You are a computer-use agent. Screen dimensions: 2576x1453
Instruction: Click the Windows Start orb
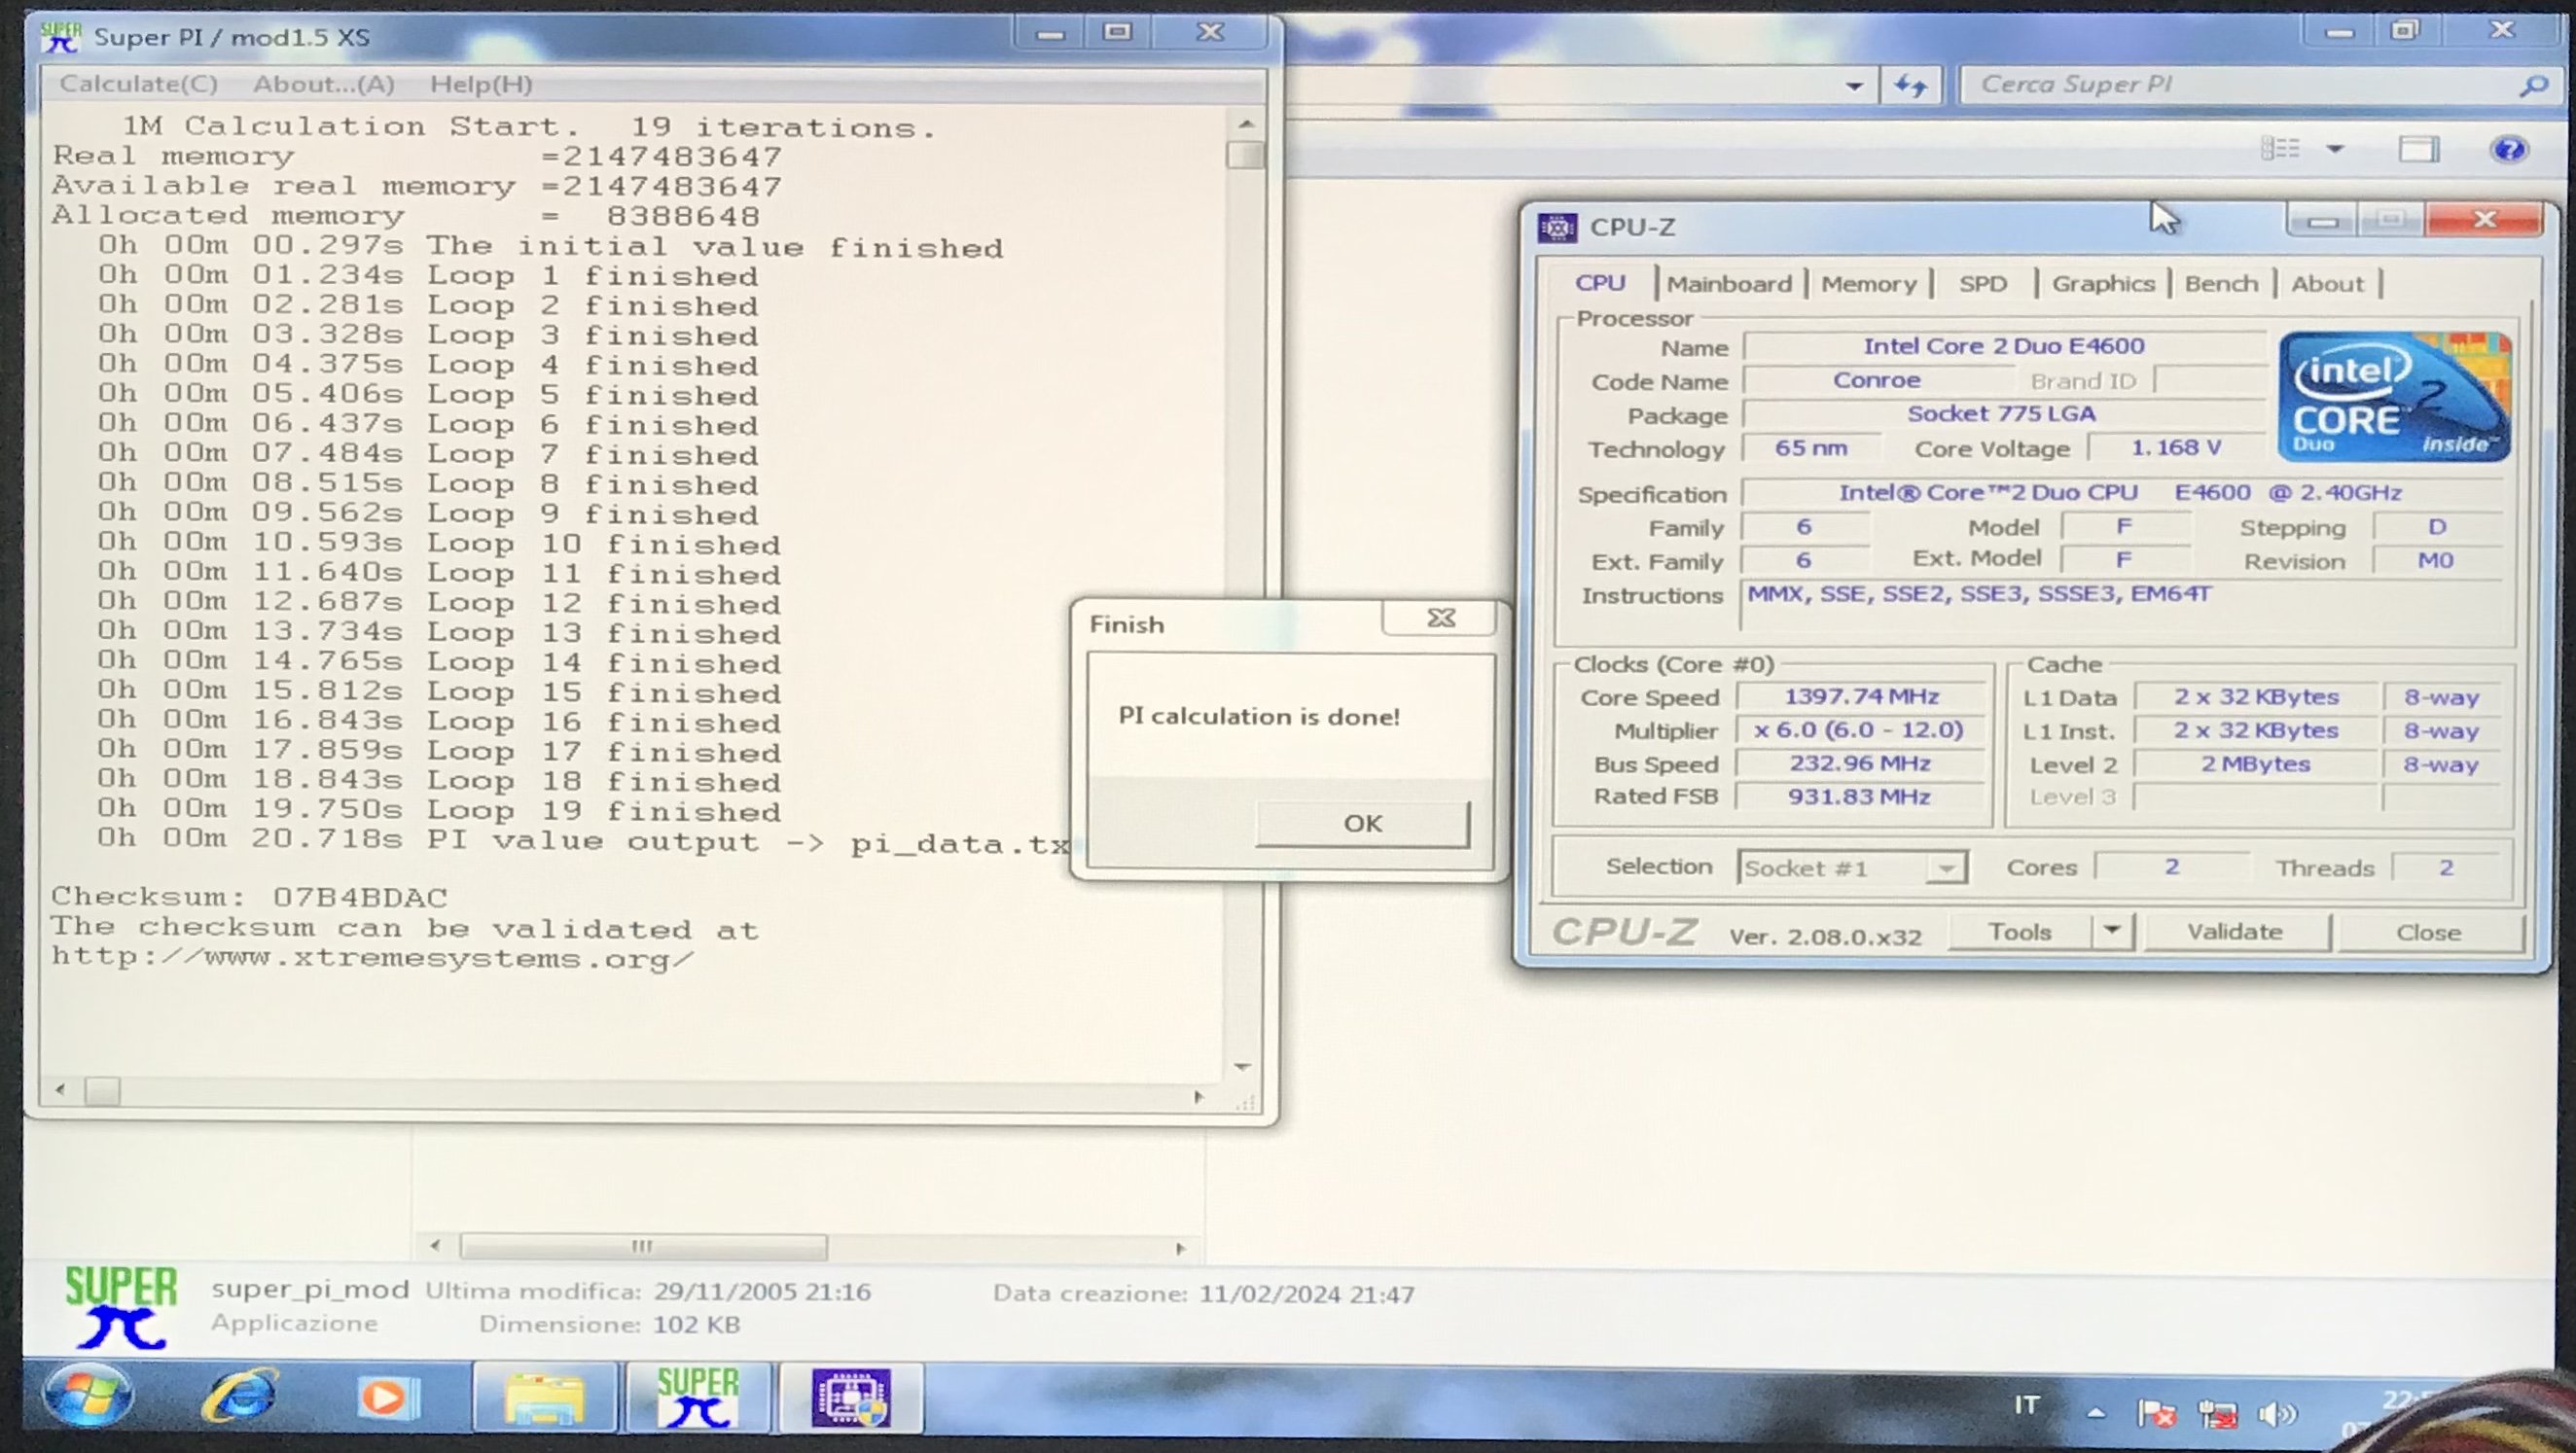coord(88,1396)
